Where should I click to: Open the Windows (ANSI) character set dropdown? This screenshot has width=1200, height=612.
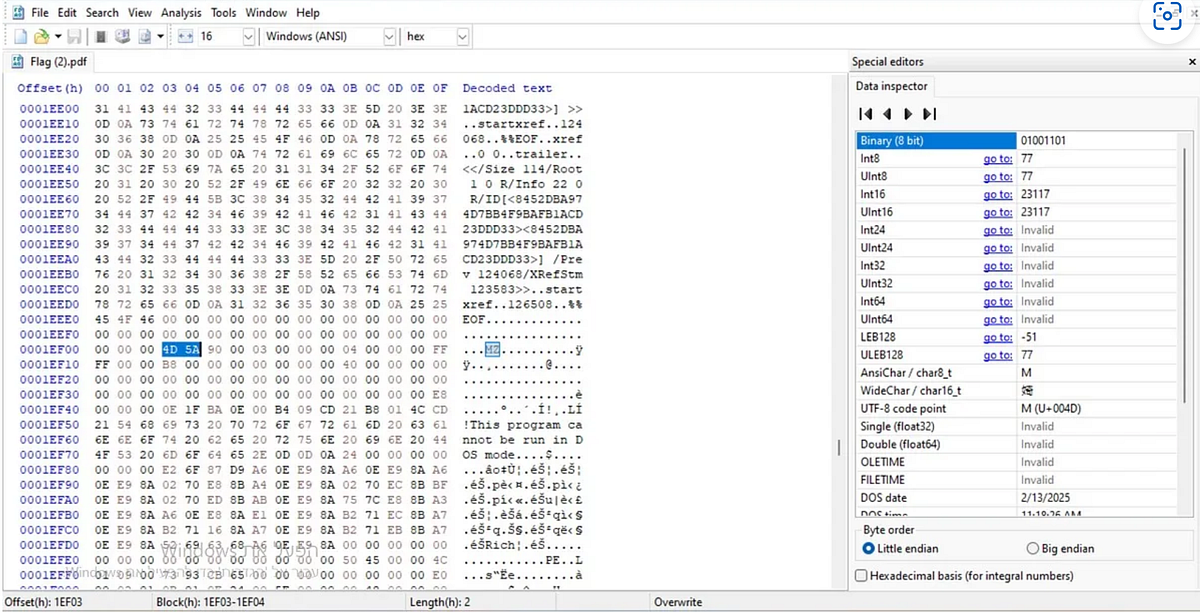coord(391,36)
